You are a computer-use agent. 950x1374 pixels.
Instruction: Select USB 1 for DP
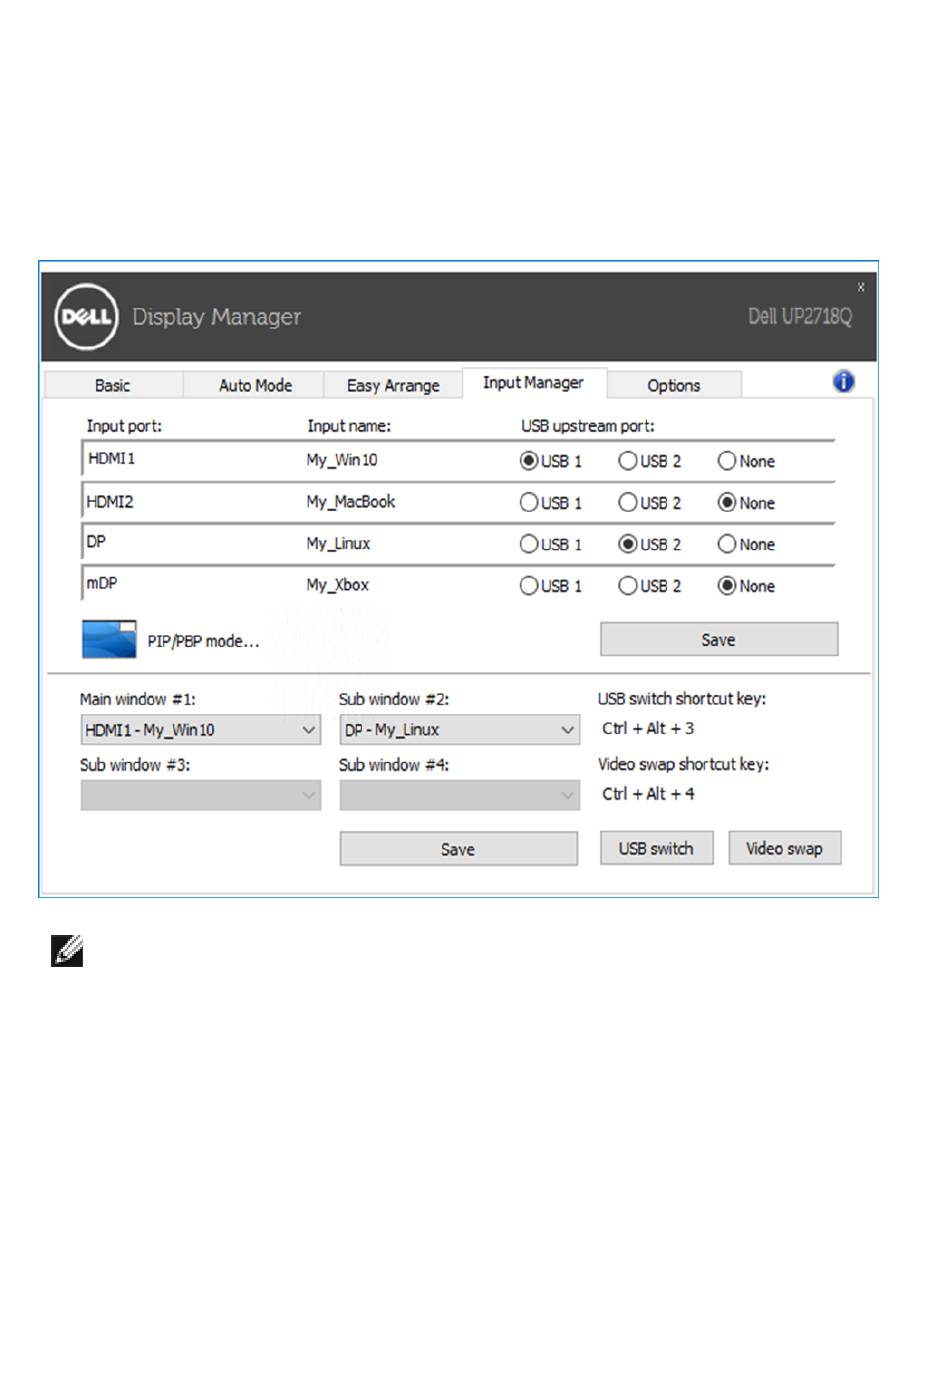[529, 544]
